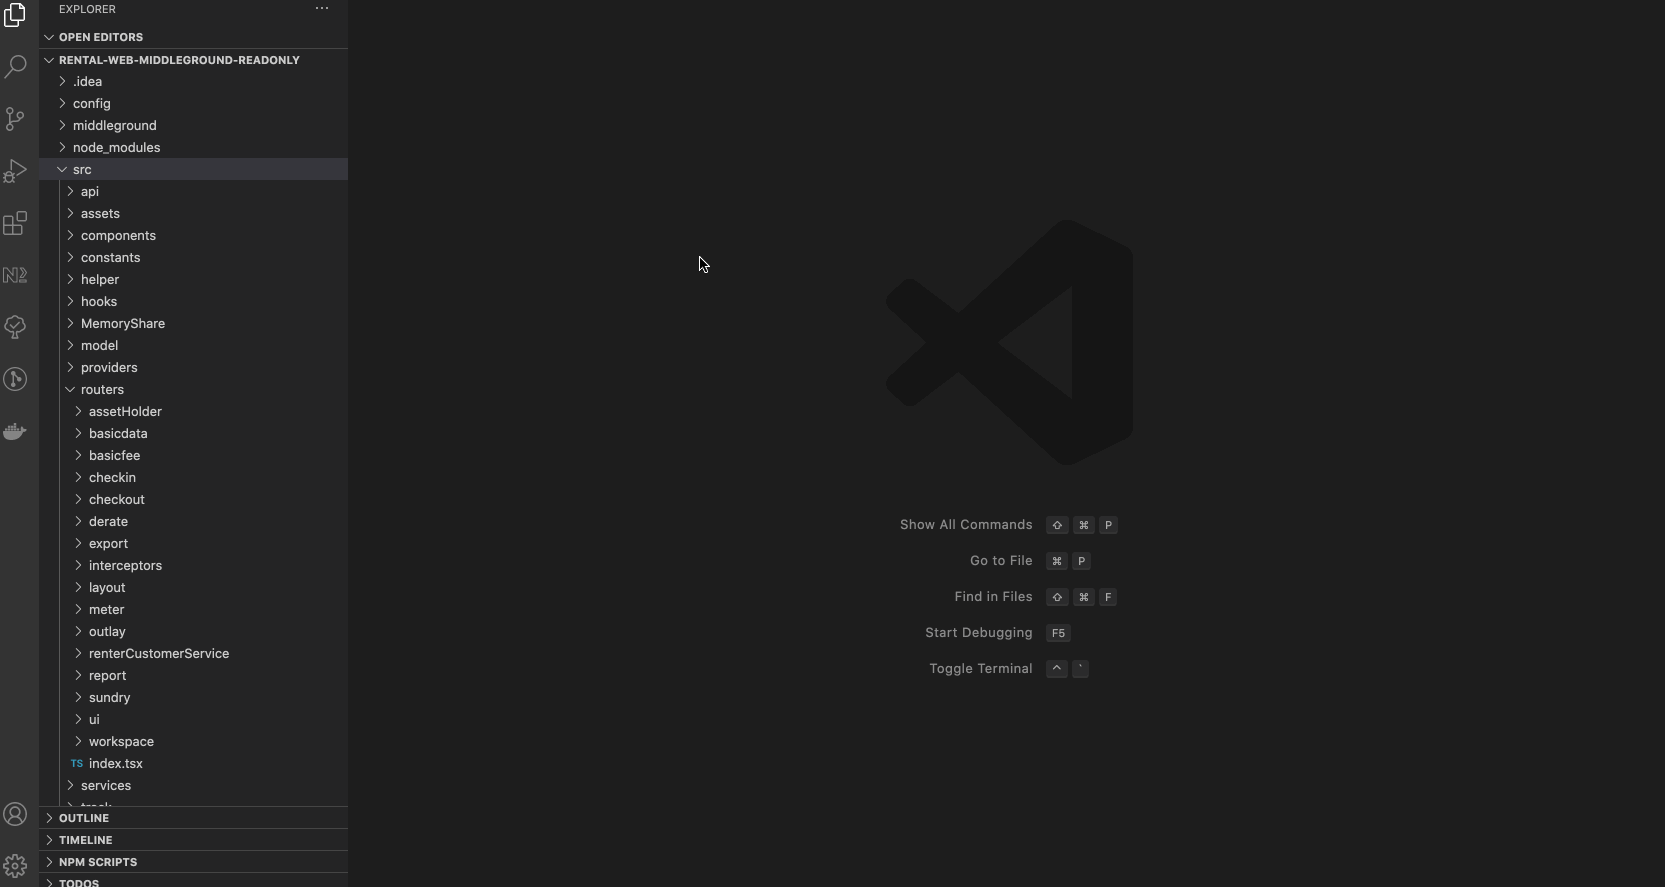Expand the providers folder
Image resolution: width=1665 pixels, height=887 pixels.
pyautogui.click(x=193, y=368)
